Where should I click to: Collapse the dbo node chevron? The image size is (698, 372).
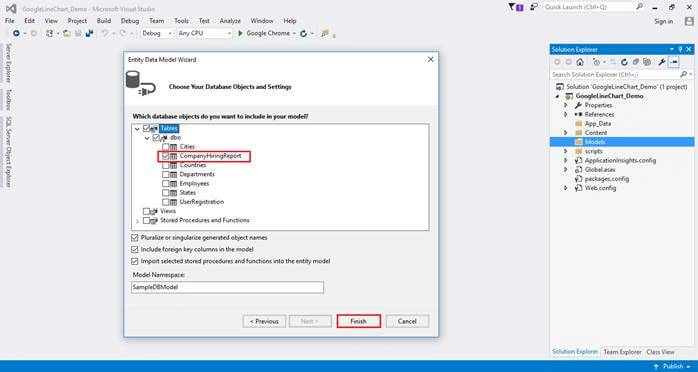click(147, 138)
